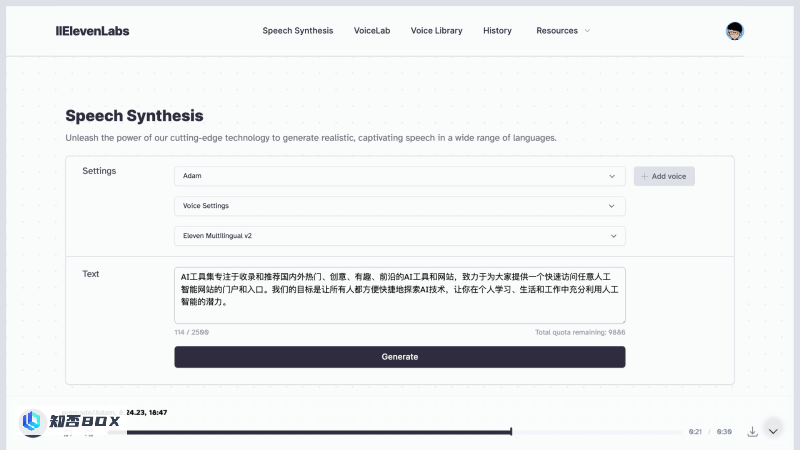Click the Add voice button
The height and width of the screenshot is (450, 800).
(x=664, y=176)
